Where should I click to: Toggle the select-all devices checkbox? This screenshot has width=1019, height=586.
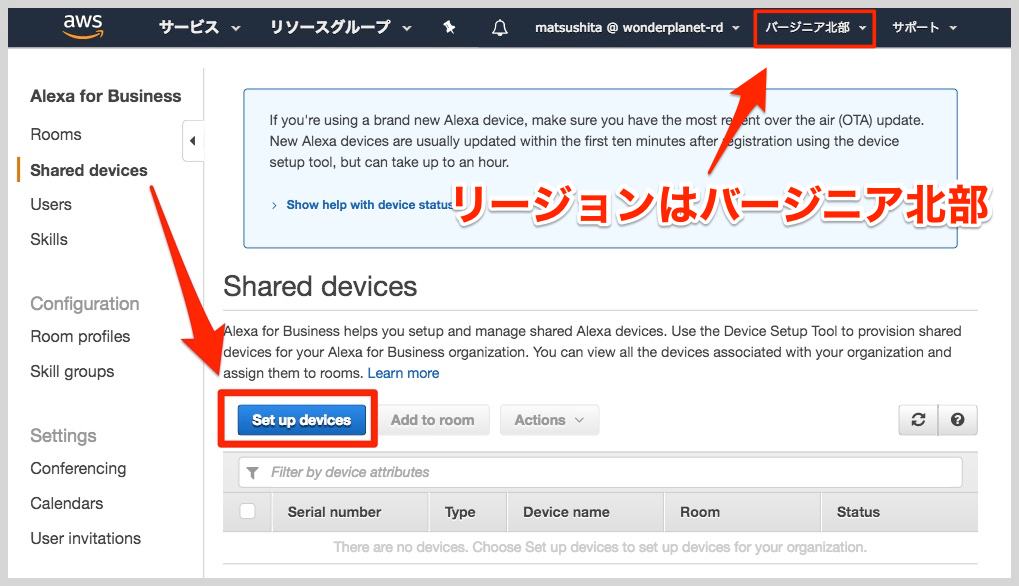tap(248, 511)
